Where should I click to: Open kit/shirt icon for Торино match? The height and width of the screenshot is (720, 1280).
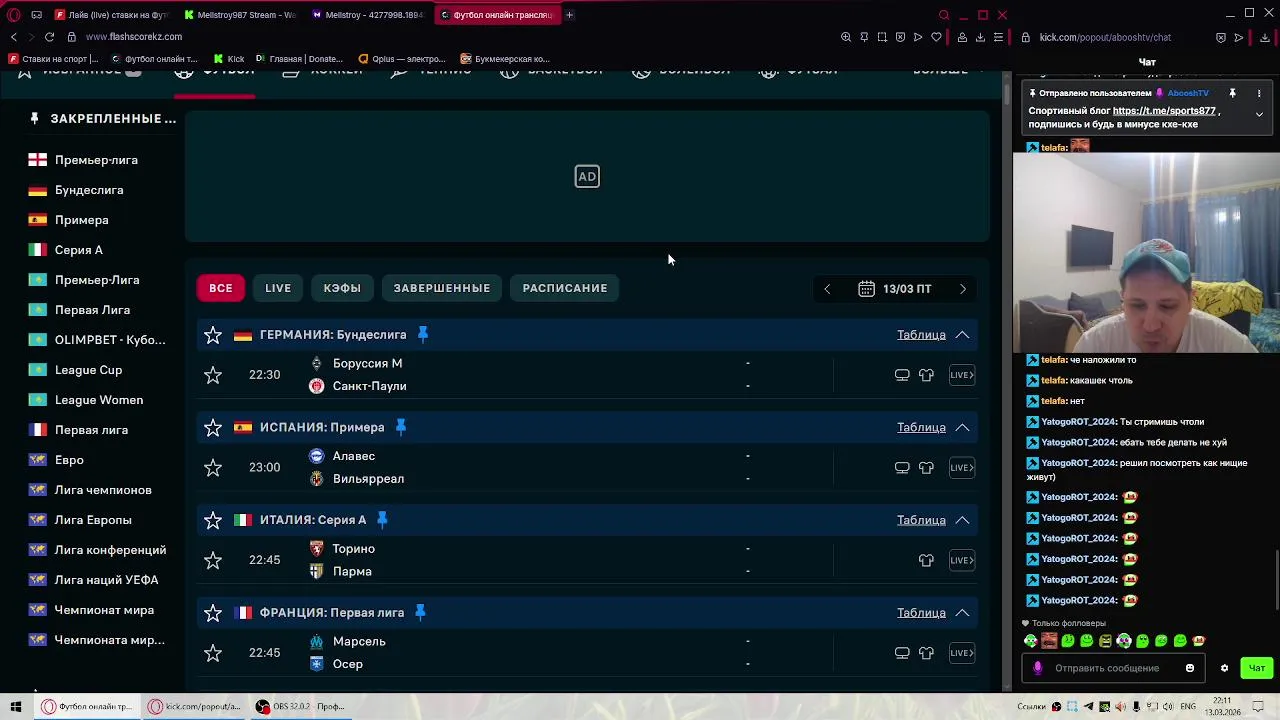click(x=926, y=561)
